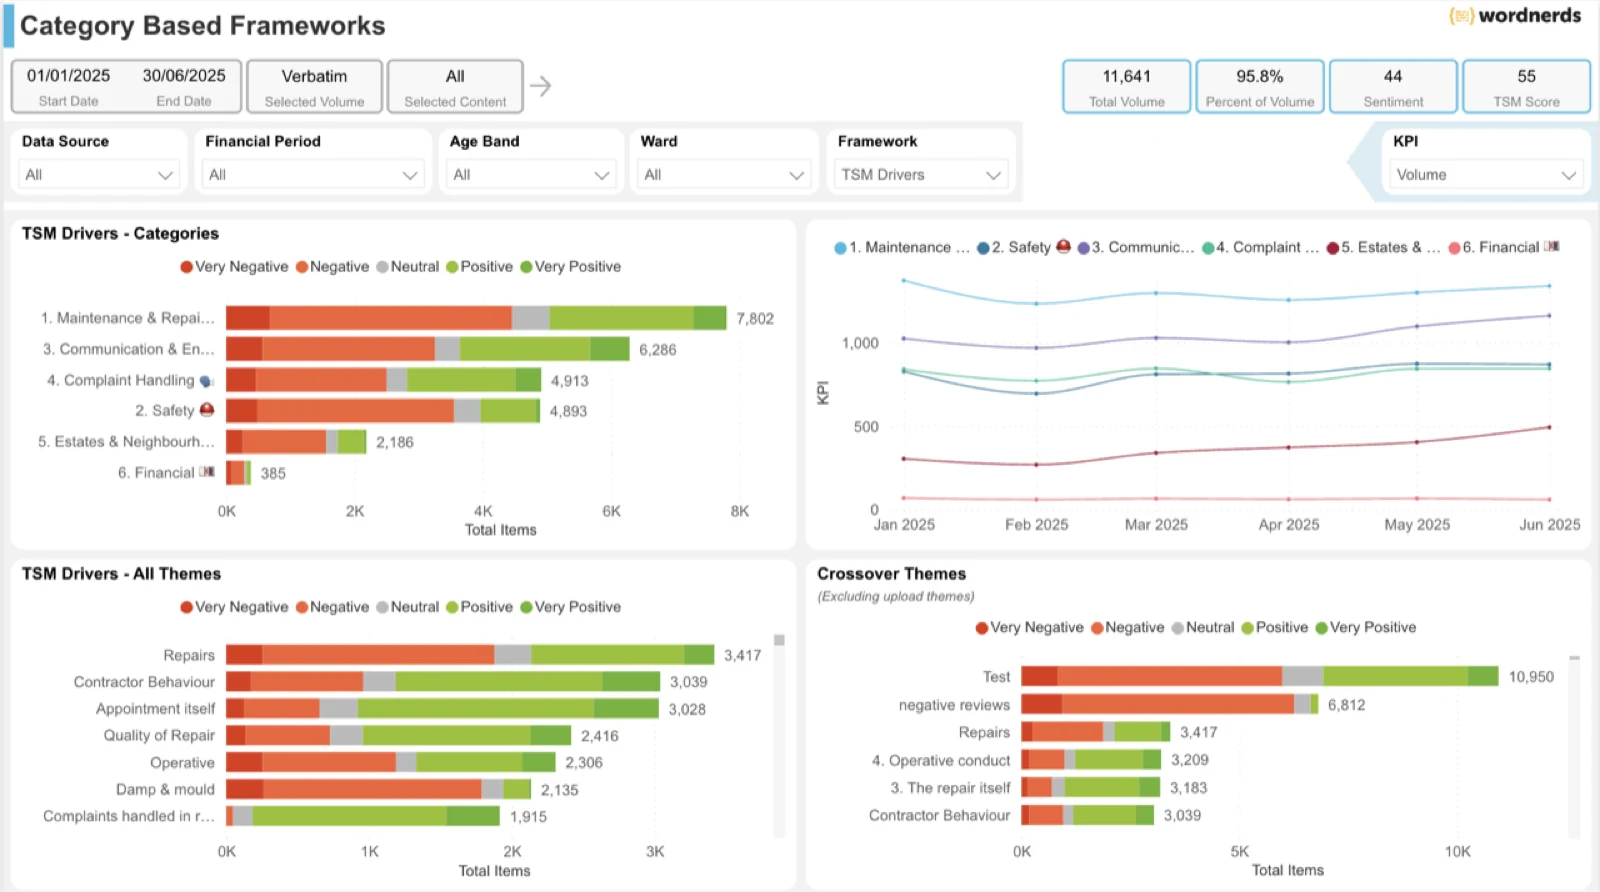Select the Operative theme bar

tap(391, 762)
